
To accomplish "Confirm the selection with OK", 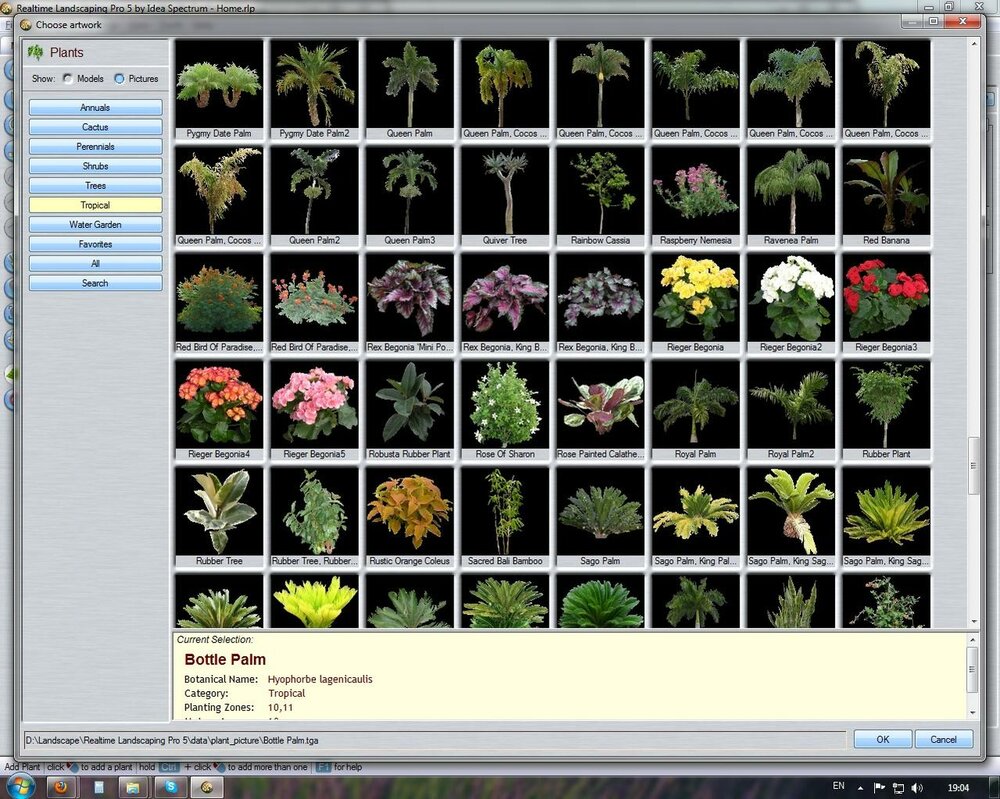I will tap(882, 740).
